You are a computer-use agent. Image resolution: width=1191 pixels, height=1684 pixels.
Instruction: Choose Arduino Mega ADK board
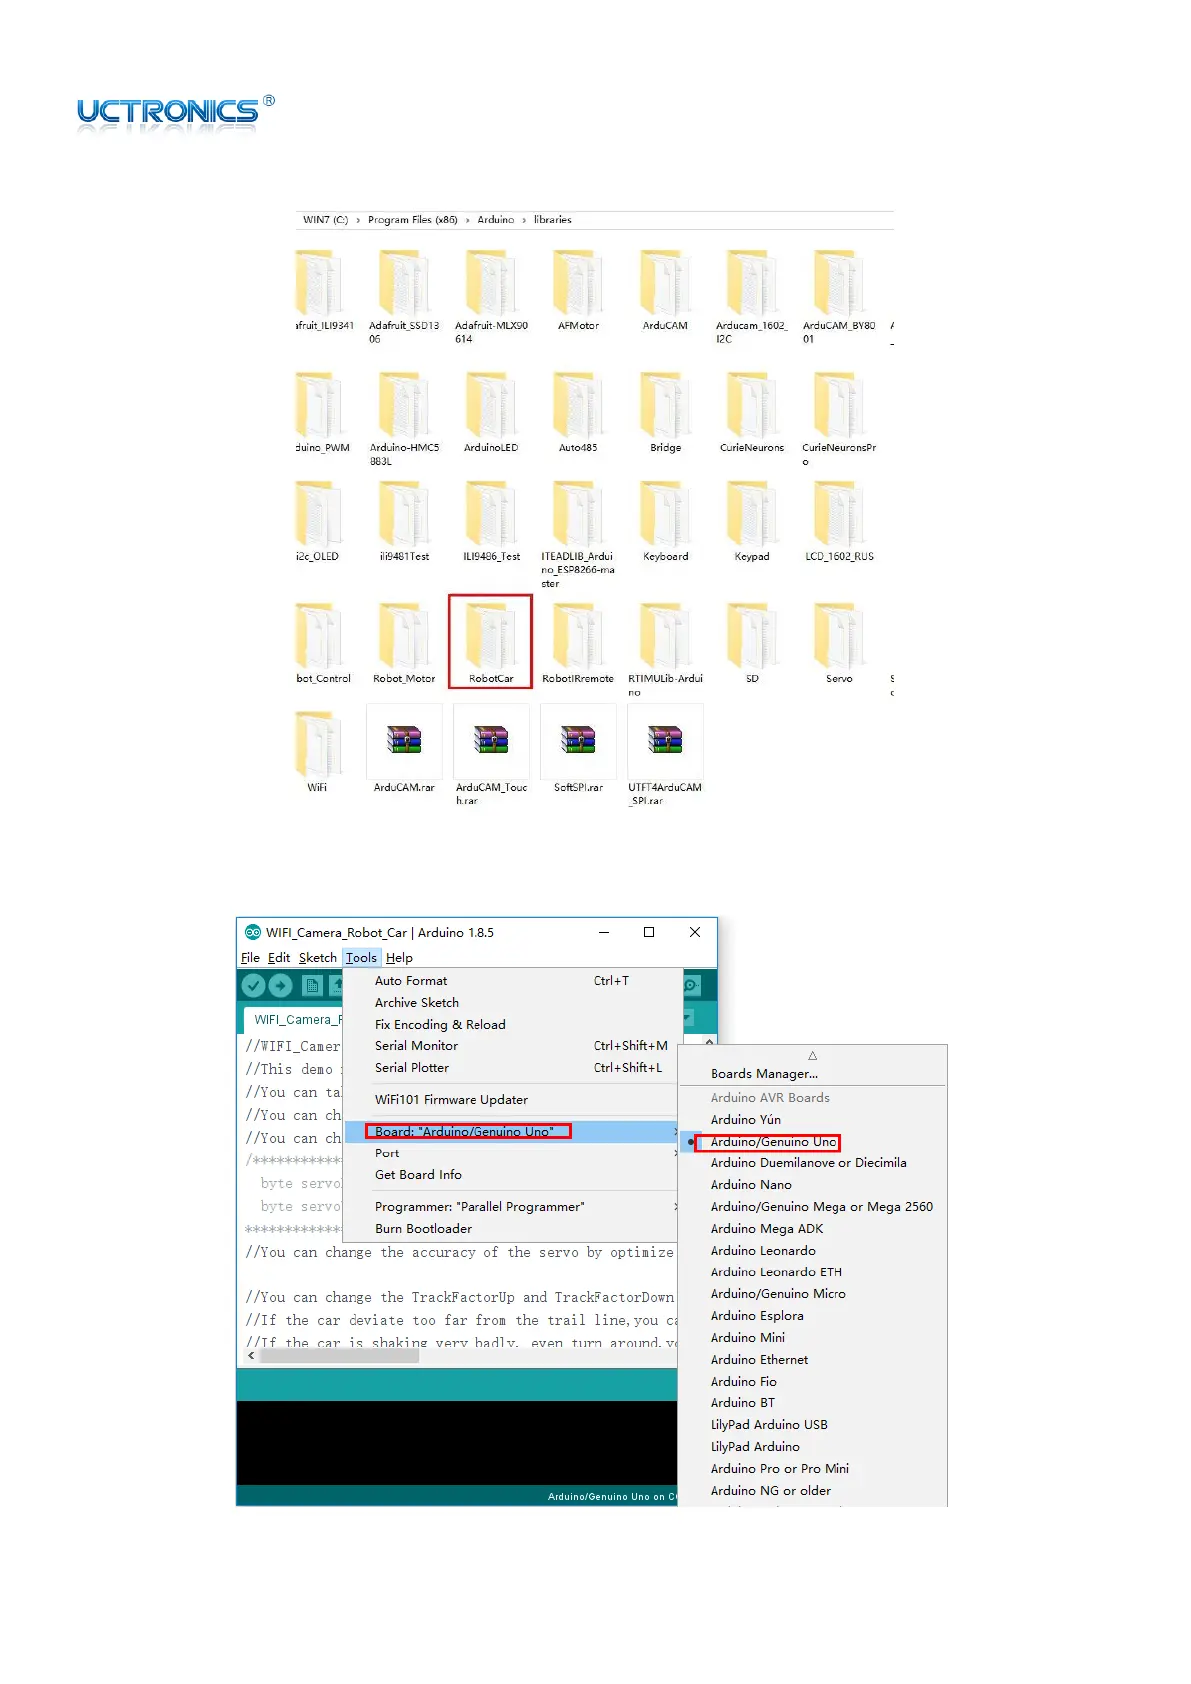(x=767, y=1229)
